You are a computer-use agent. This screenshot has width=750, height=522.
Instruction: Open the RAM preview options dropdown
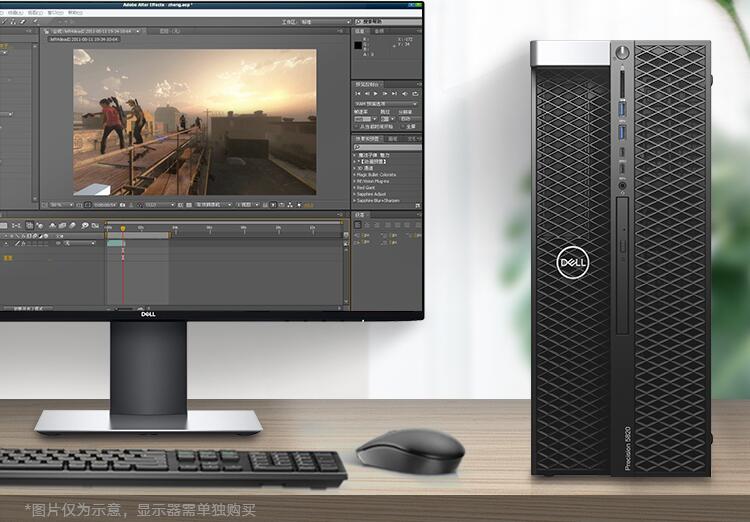coord(386,103)
